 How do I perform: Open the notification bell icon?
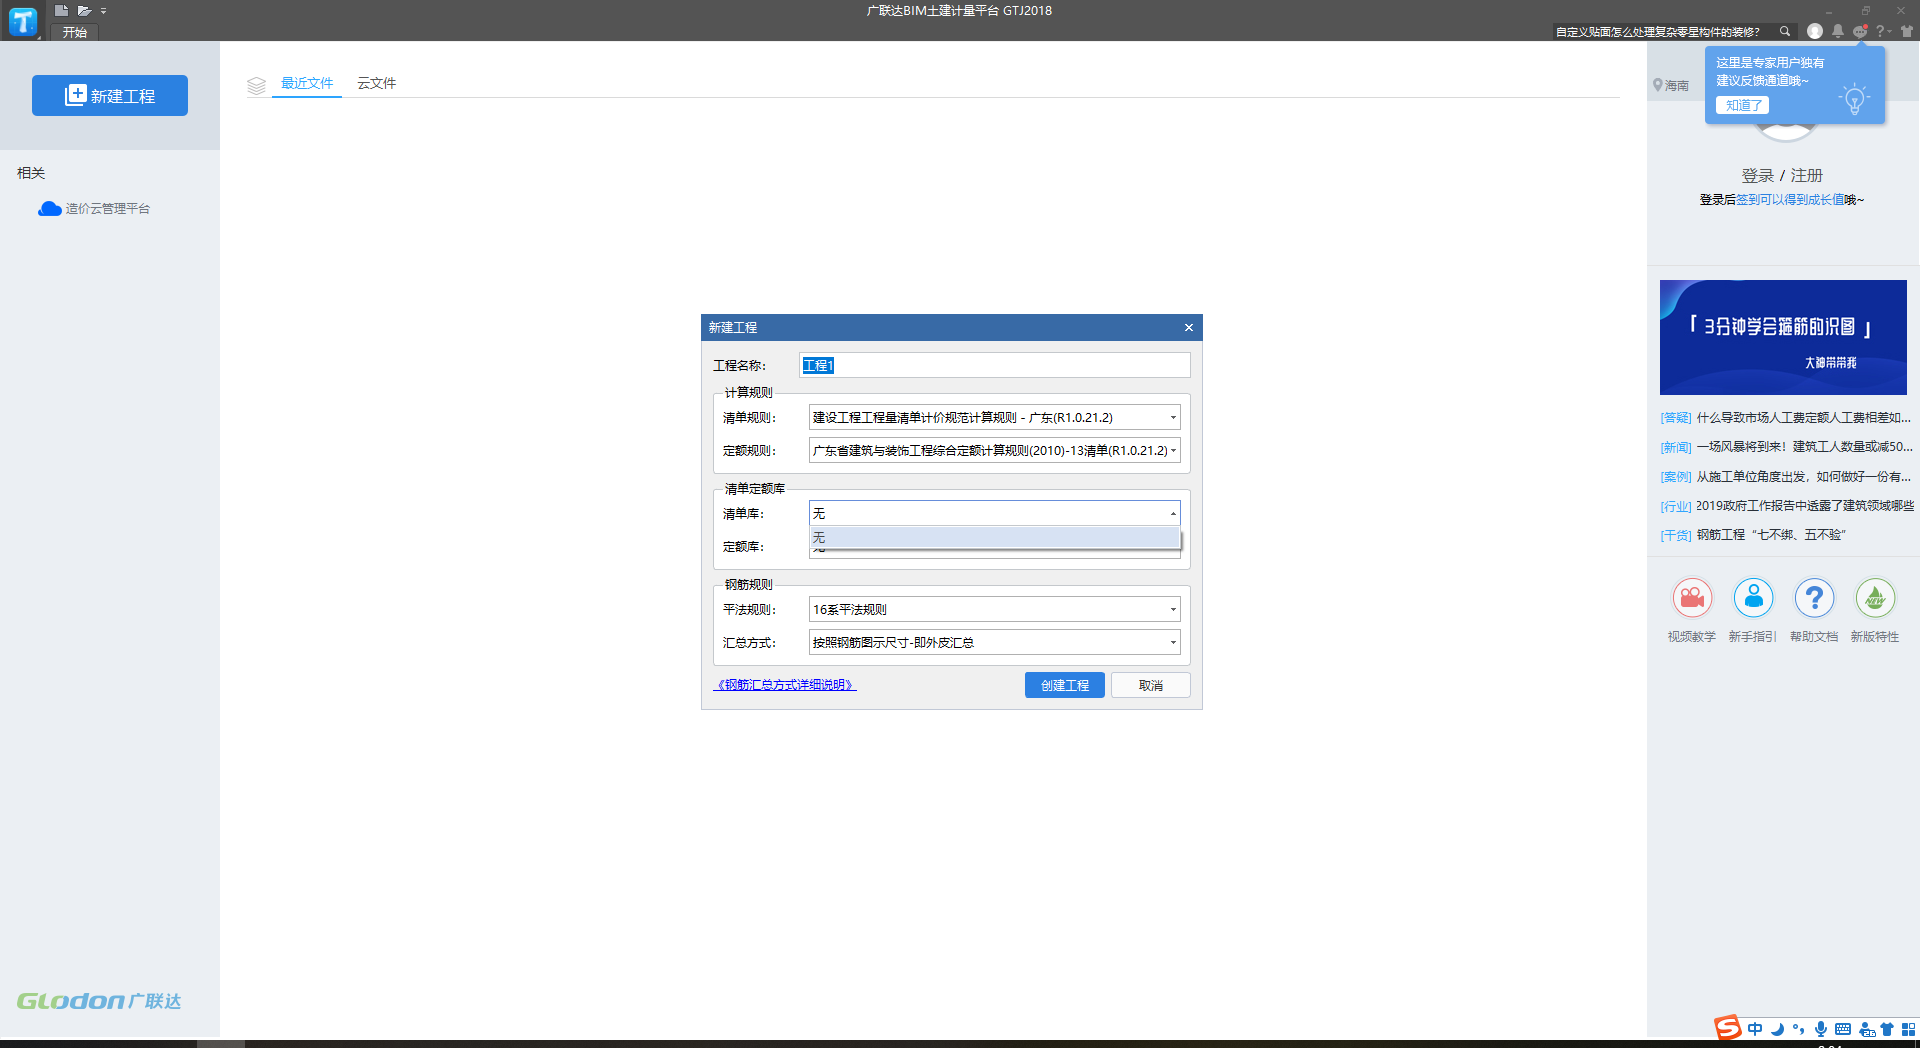(1838, 31)
